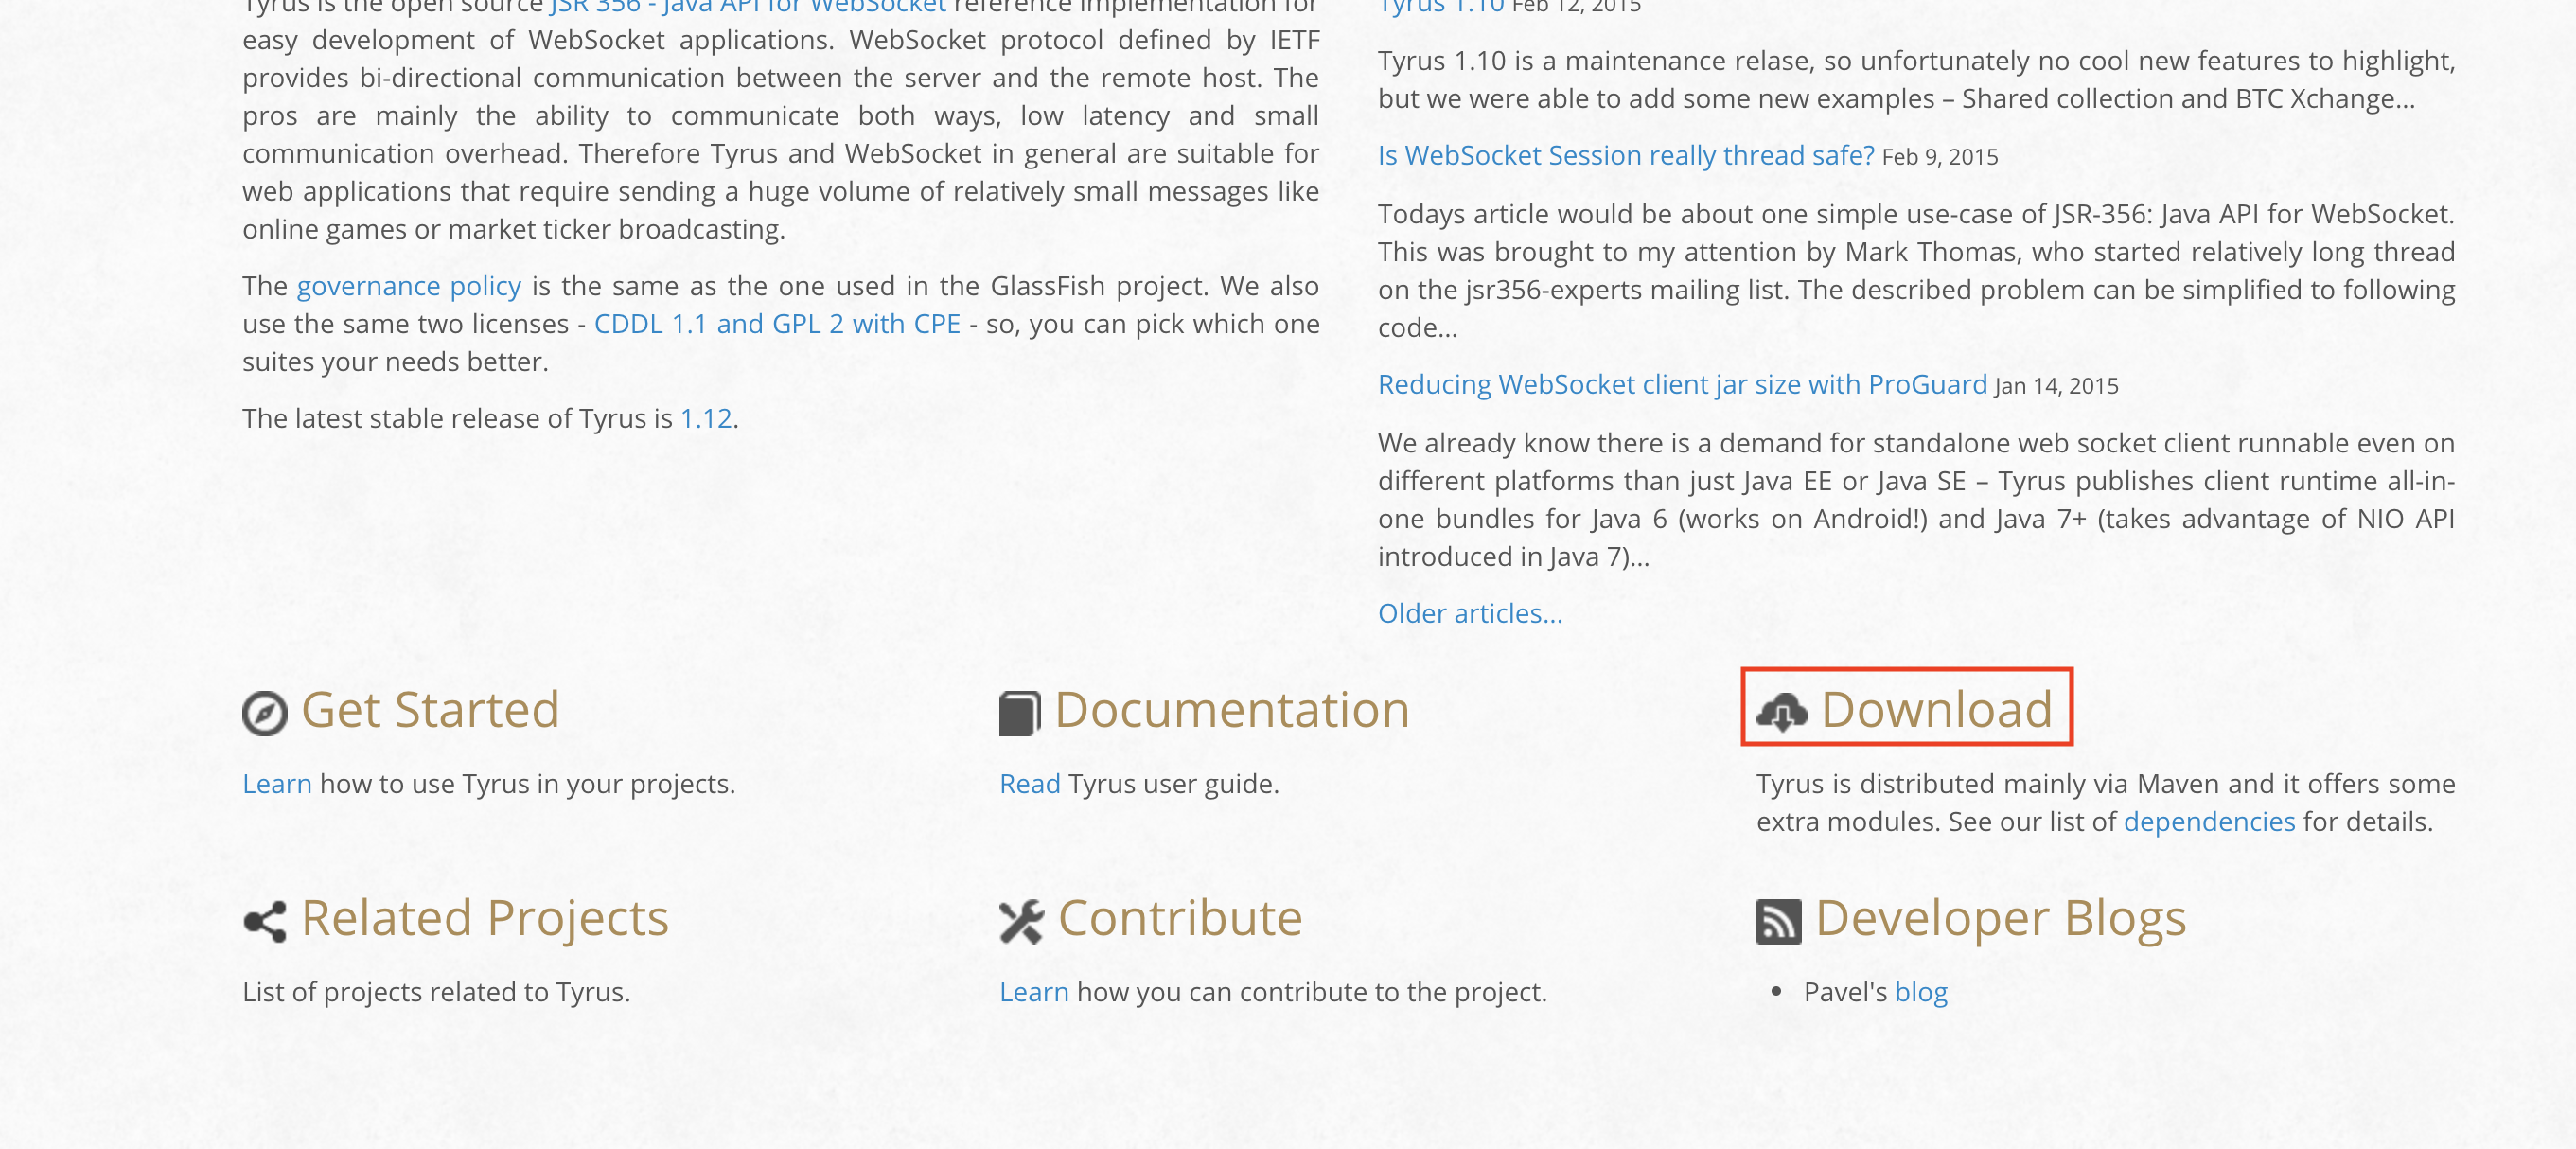Click the book icon beside Documentation

tap(1020, 713)
